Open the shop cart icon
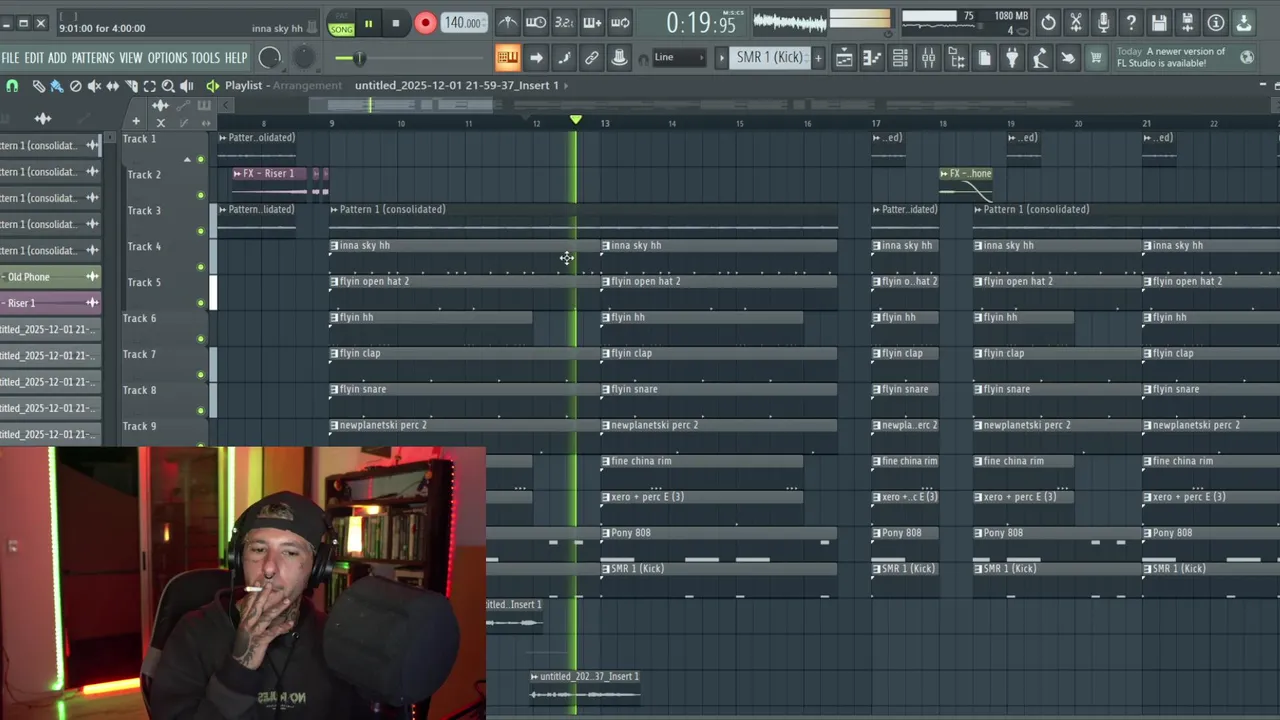Image resolution: width=1280 pixels, height=720 pixels. (x=1096, y=58)
